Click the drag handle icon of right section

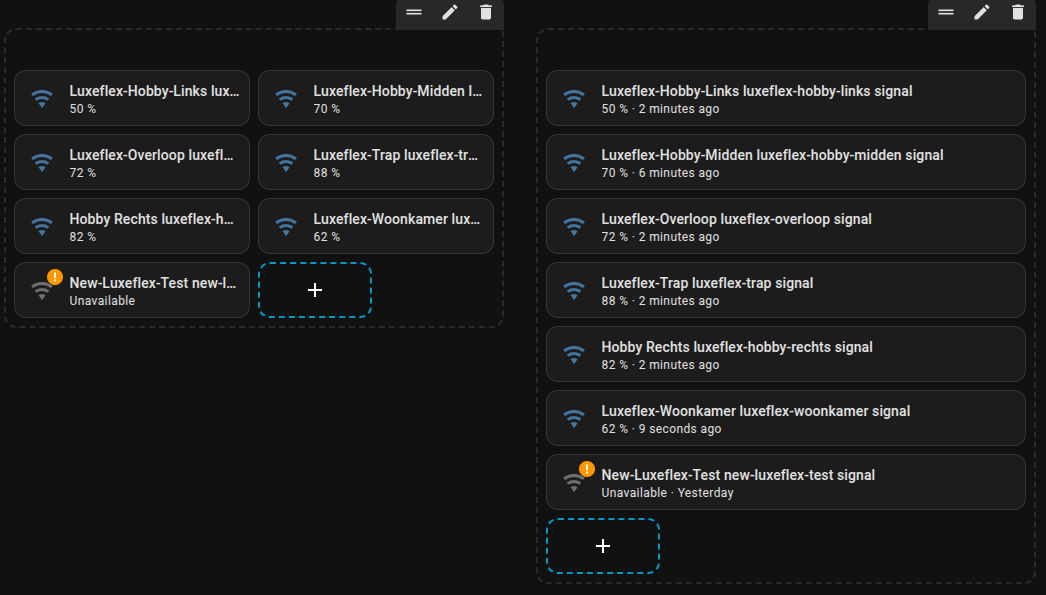tap(946, 12)
